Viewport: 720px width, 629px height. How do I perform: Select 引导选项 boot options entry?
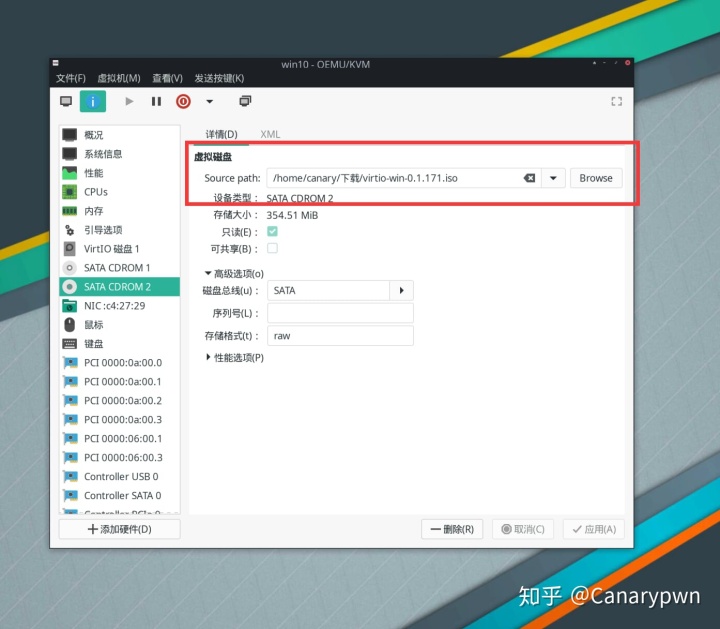pos(119,230)
